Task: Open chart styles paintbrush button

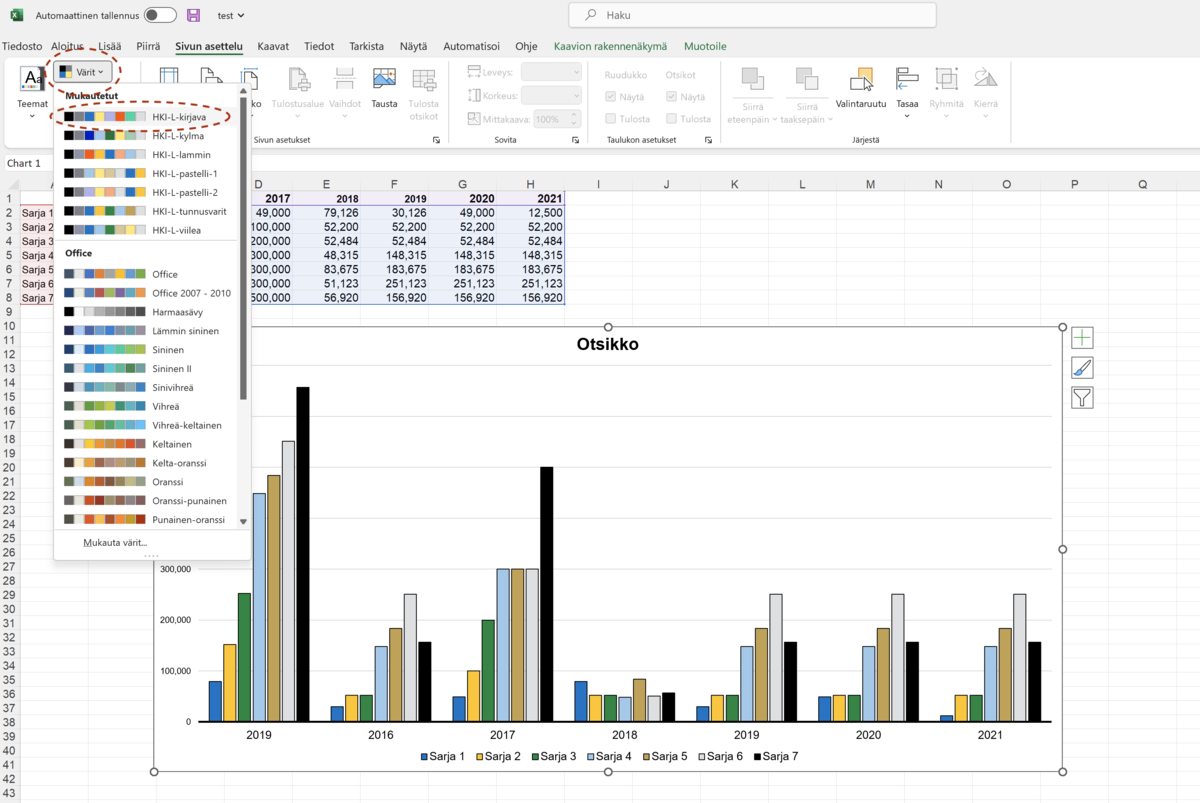Action: coord(1081,368)
